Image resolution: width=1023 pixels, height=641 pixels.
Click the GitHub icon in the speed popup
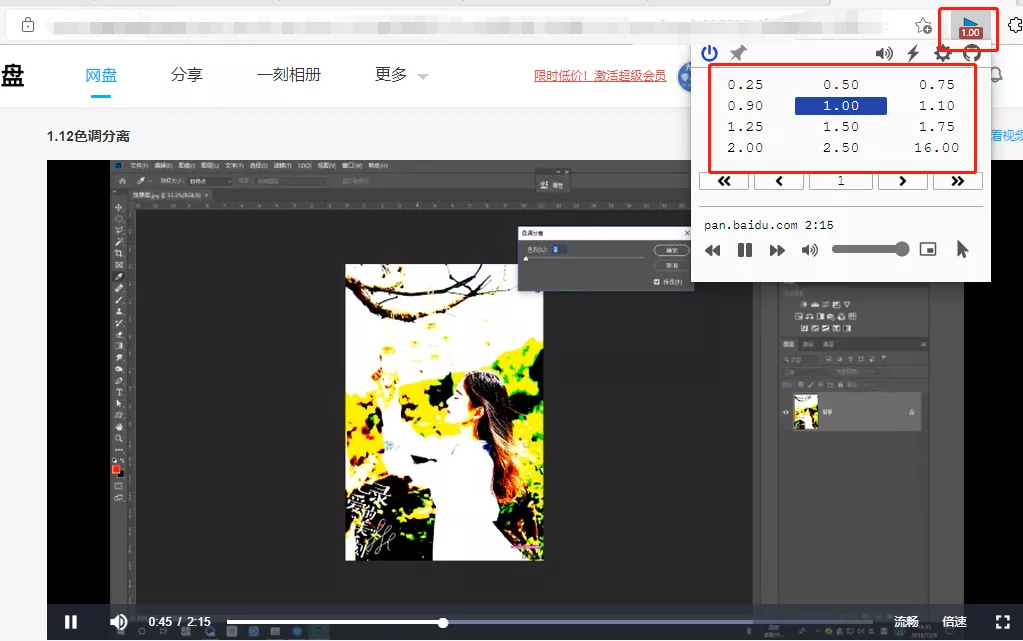click(x=971, y=53)
